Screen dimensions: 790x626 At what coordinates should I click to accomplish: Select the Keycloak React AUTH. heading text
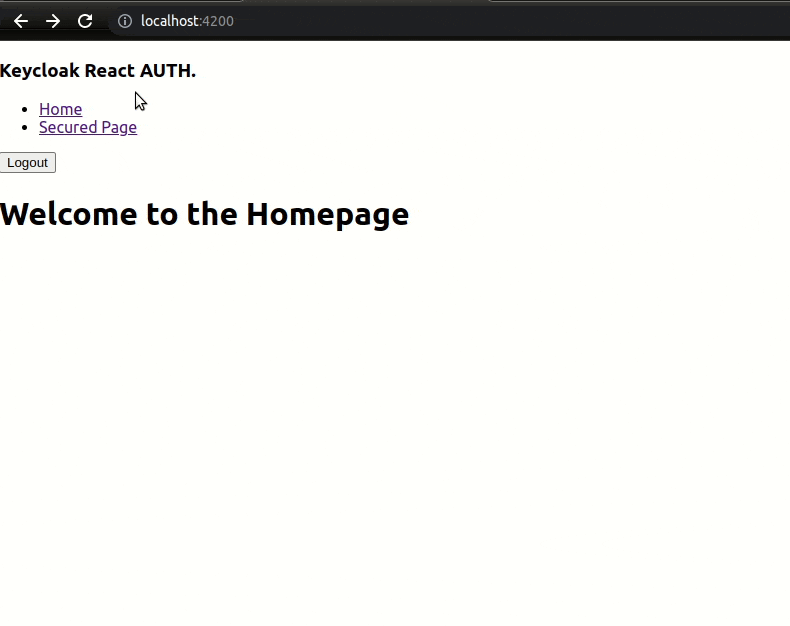point(98,71)
